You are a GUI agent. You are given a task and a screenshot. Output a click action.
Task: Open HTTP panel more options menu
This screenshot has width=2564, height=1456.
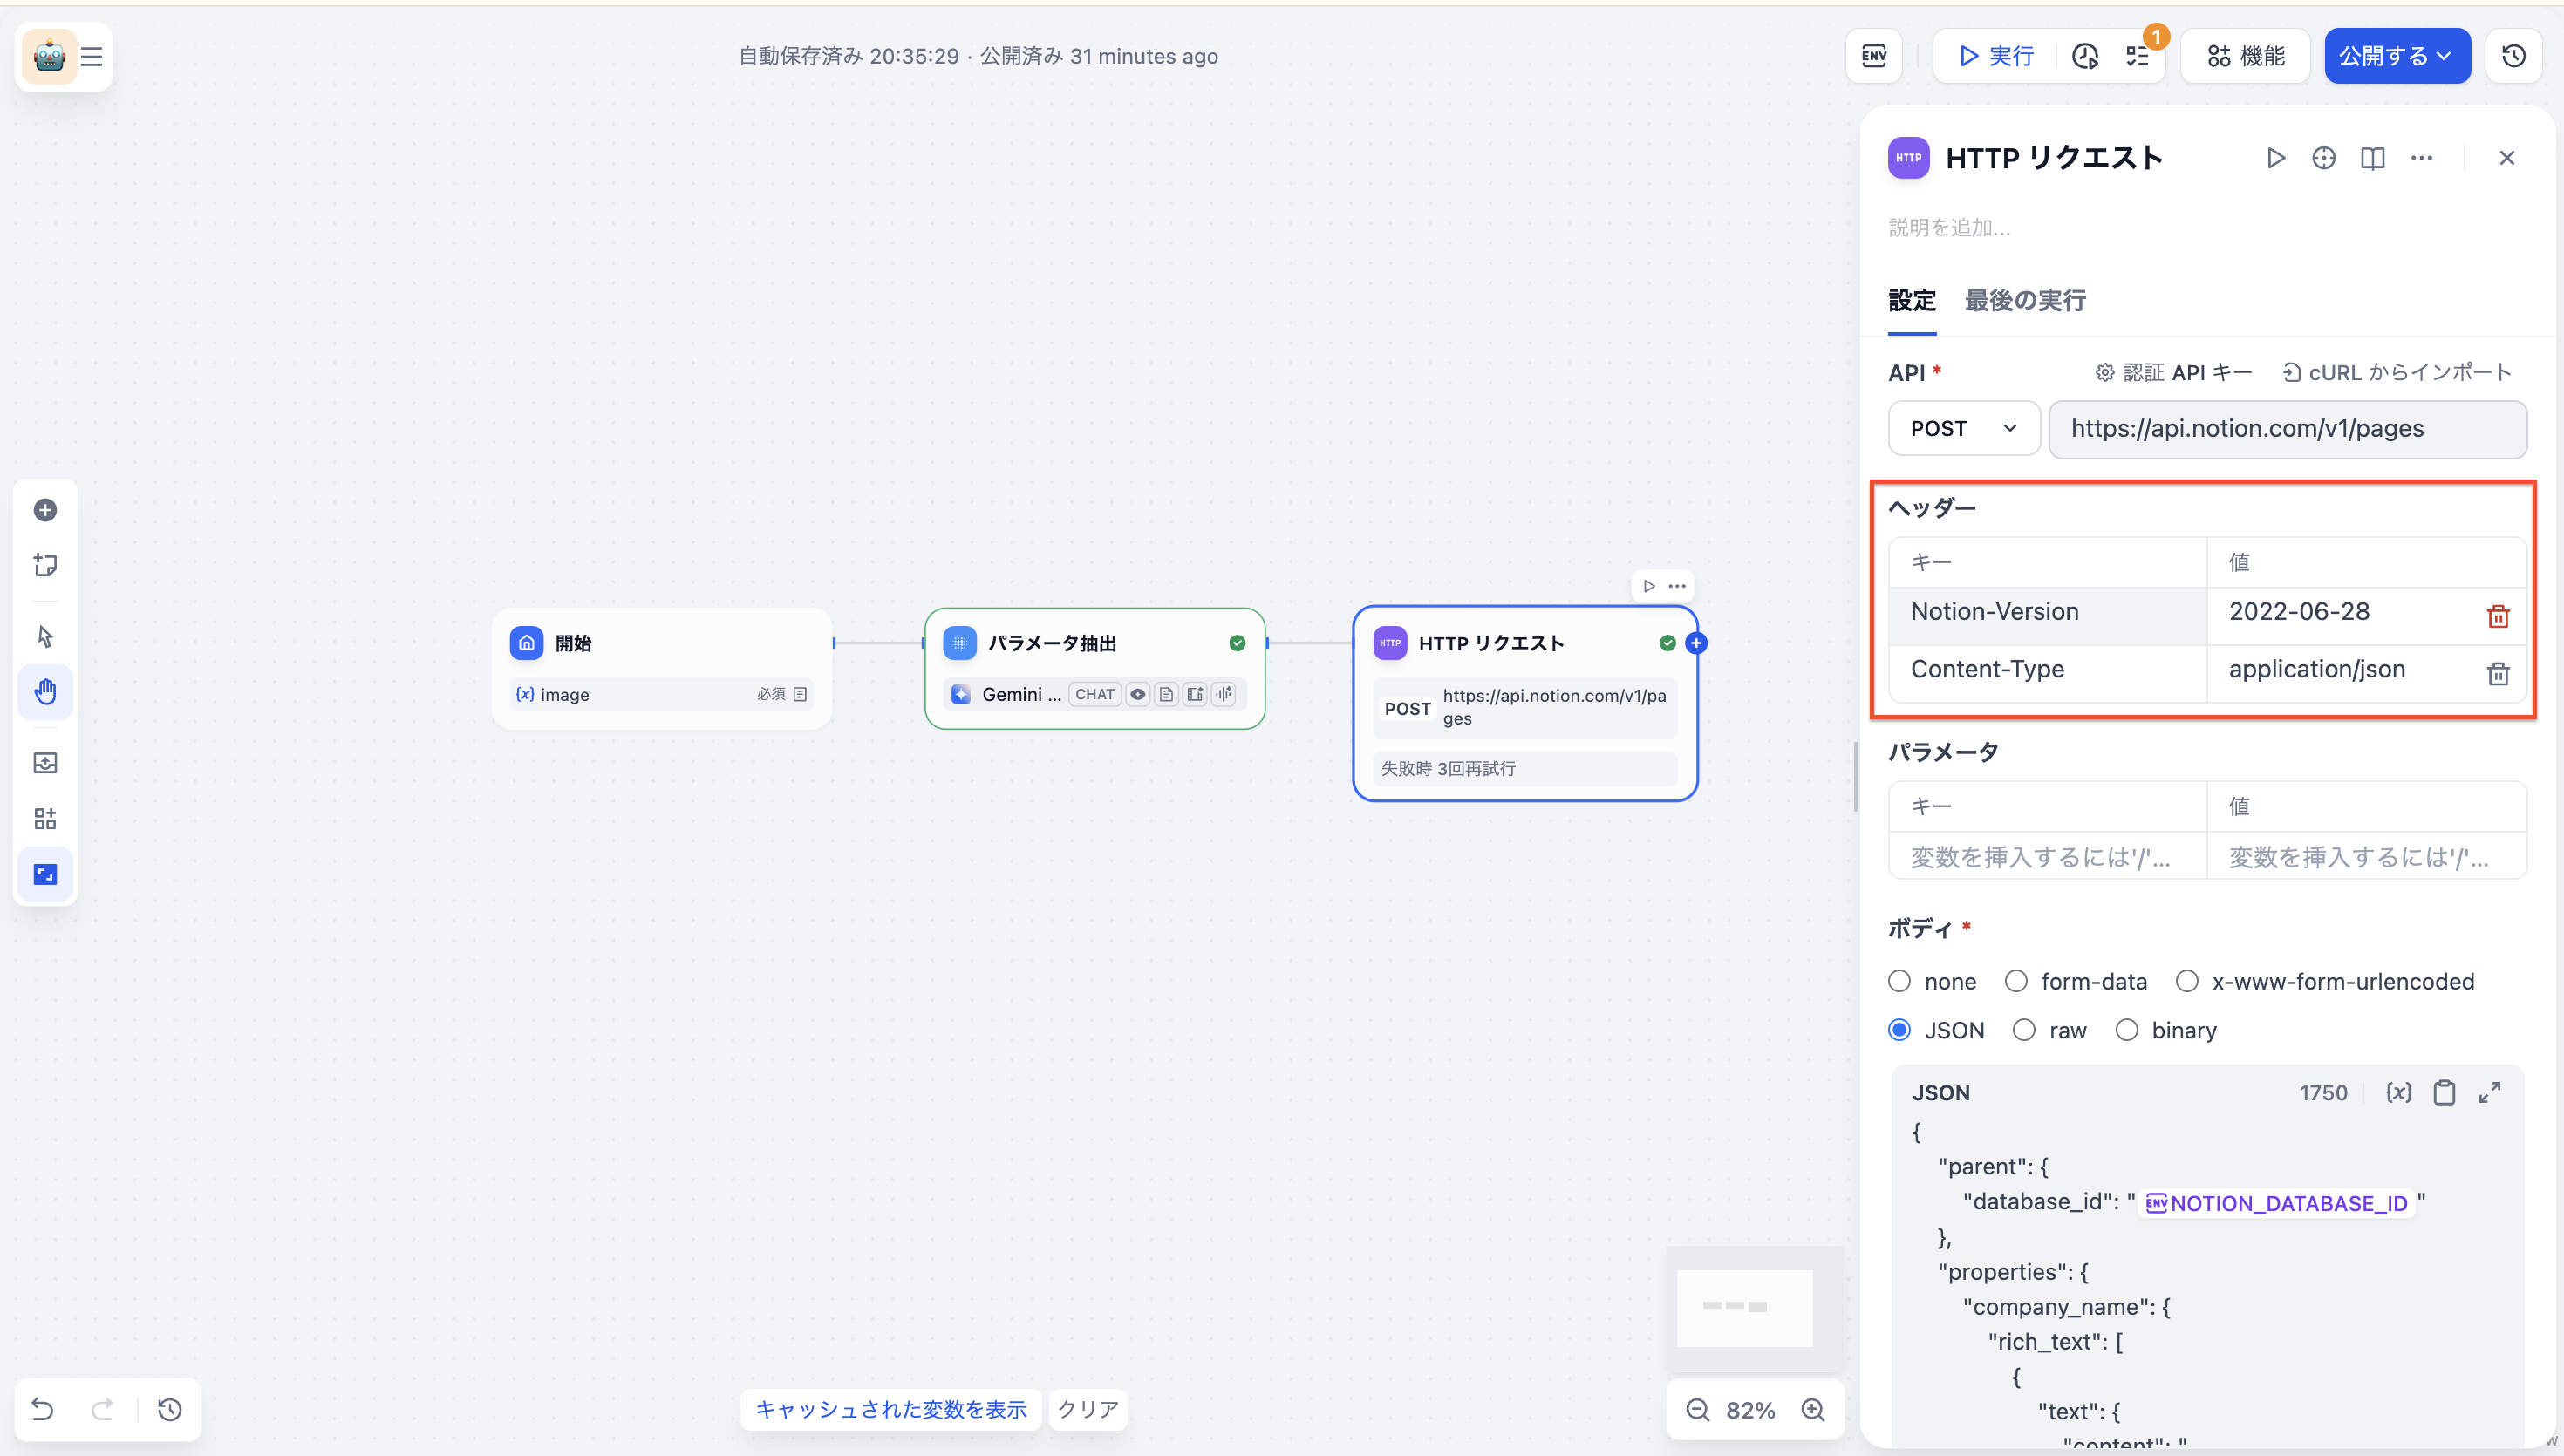point(2421,158)
